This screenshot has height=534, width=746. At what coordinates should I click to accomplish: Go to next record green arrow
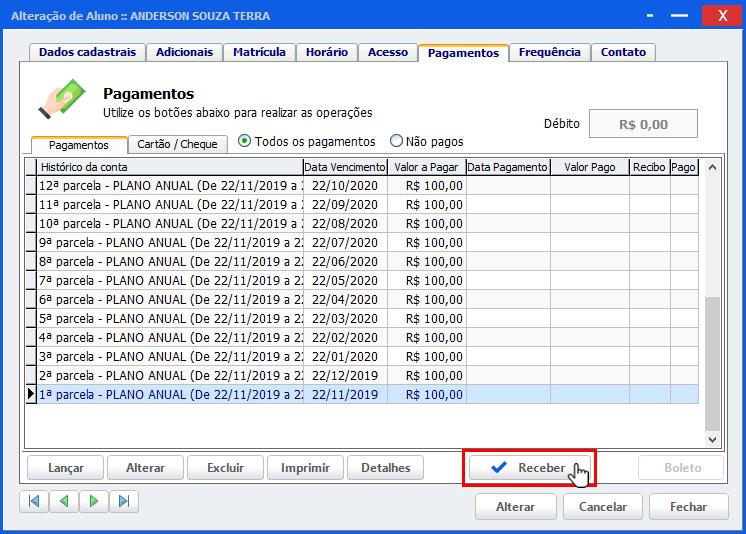coord(94,501)
